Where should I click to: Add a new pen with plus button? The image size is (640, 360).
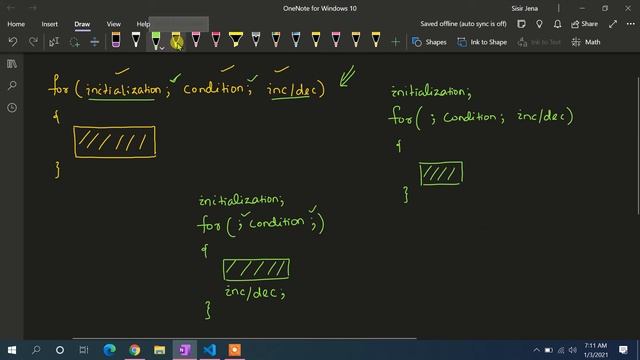pyautogui.click(x=395, y=42)
